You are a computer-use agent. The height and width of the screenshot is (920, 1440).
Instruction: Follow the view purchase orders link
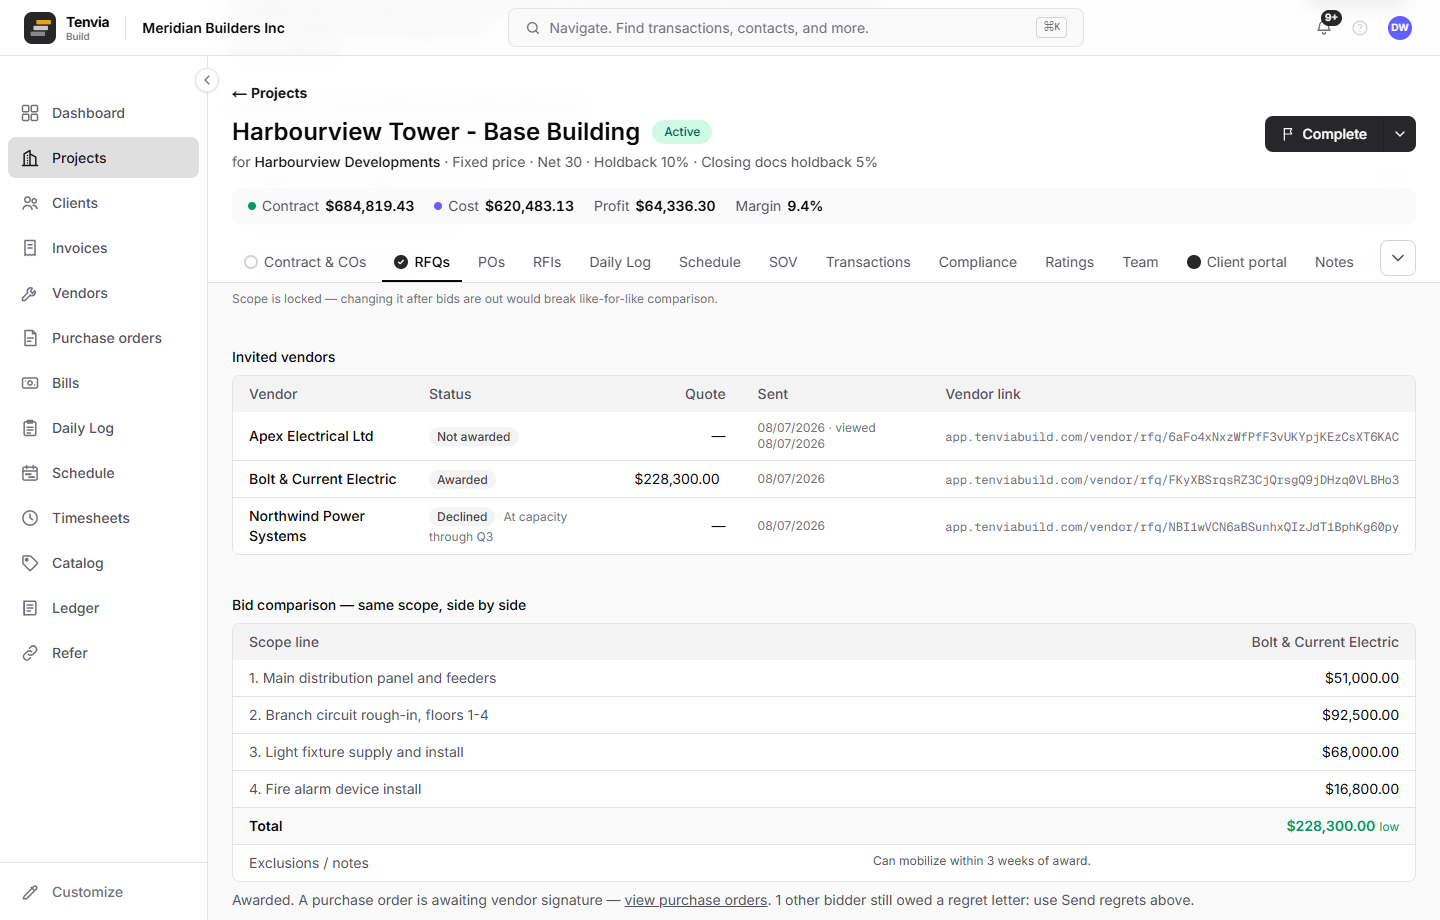click(x=696, y=900)
